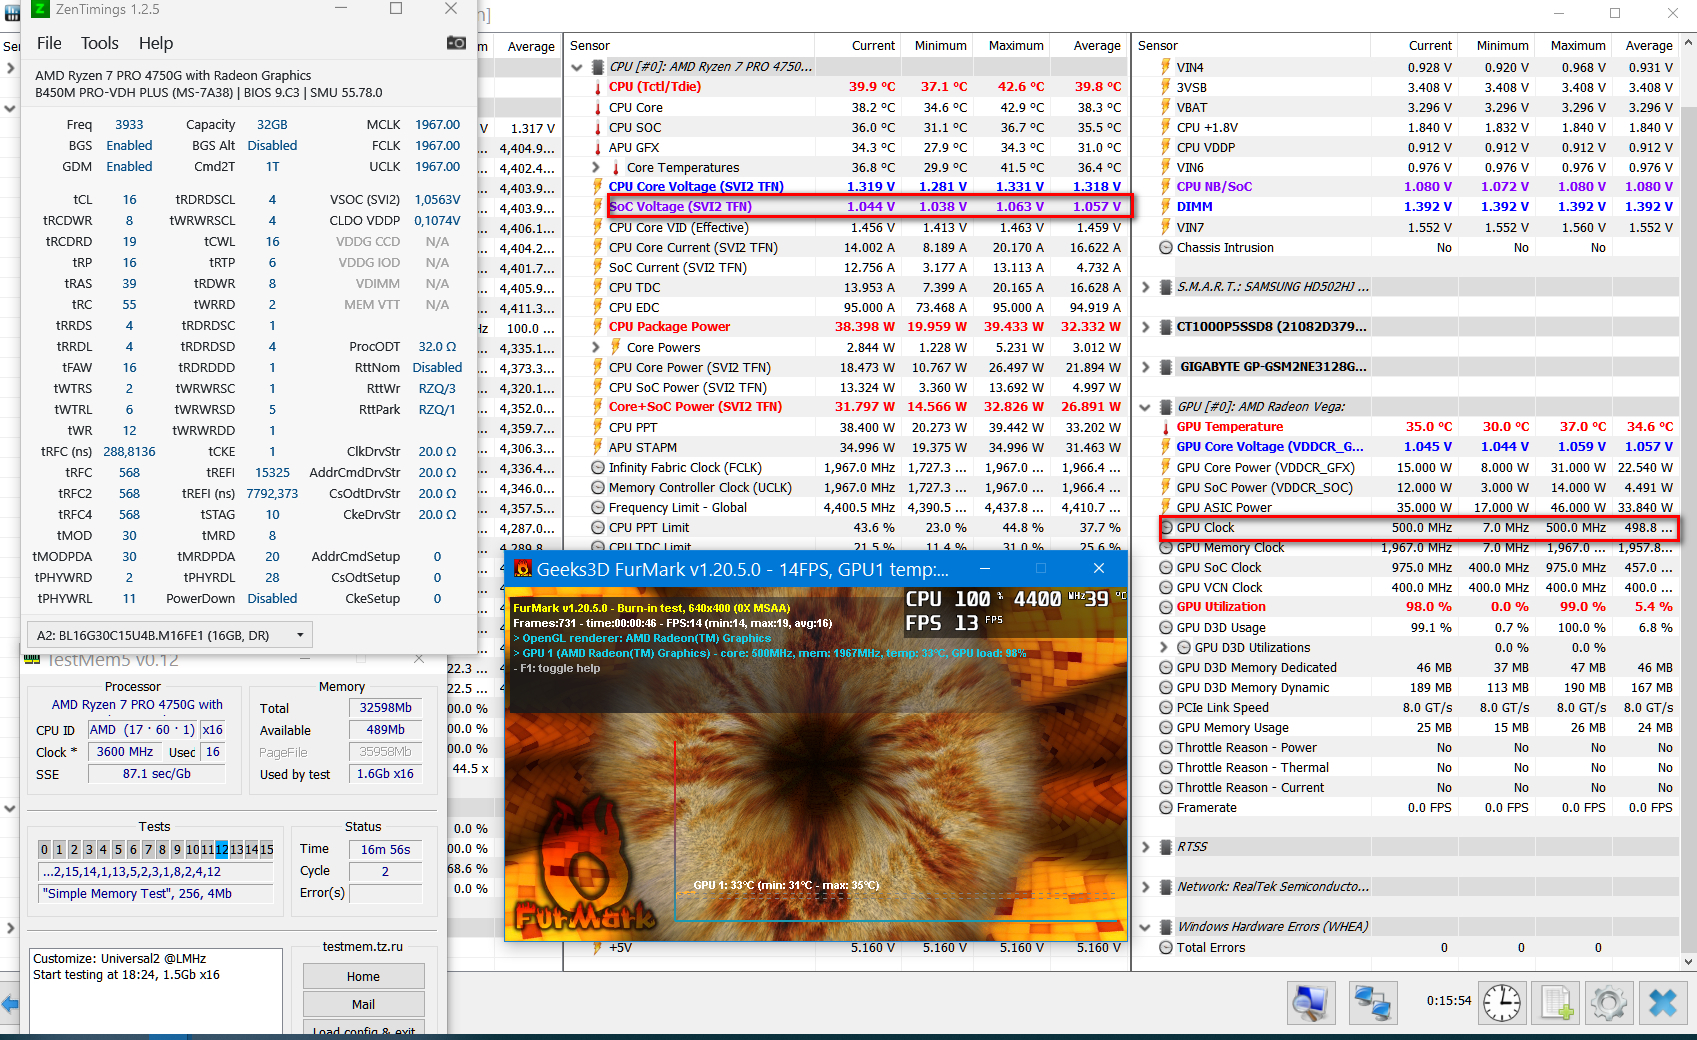
Task: Click the remote network monitors icon in HWiNFO
Action: [x=1372, y=1003]
